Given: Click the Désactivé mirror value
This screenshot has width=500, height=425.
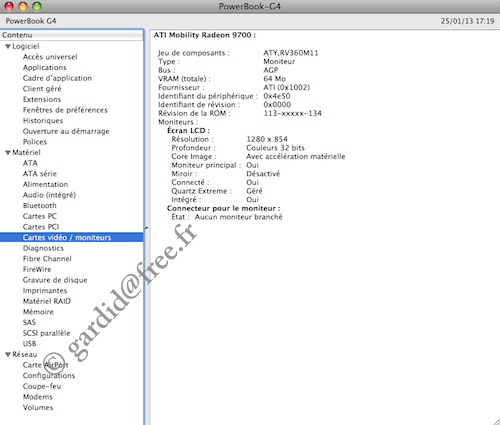Looking at the screenshot, I should point(263,174).
